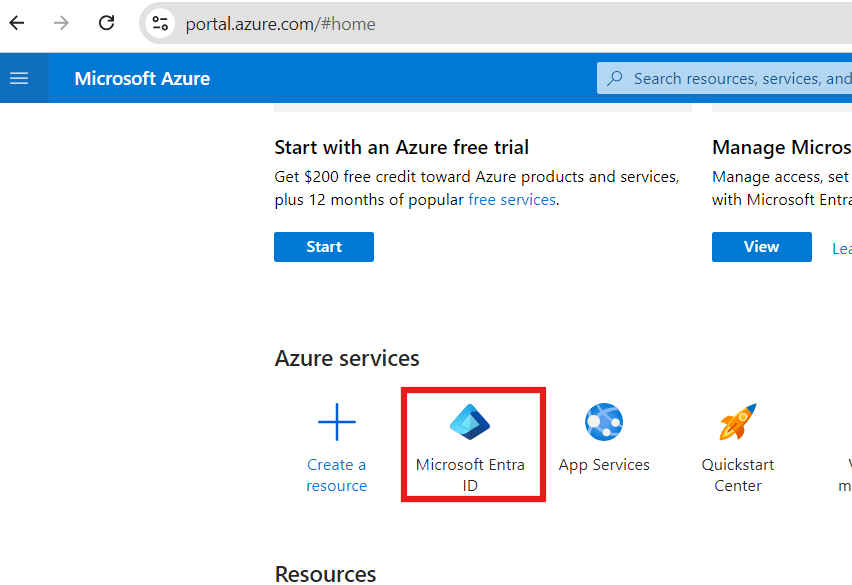Select the 'Microsoft Entra ID' text label
This screenshot has width=852, height=585.
click(x=470, y=475)
